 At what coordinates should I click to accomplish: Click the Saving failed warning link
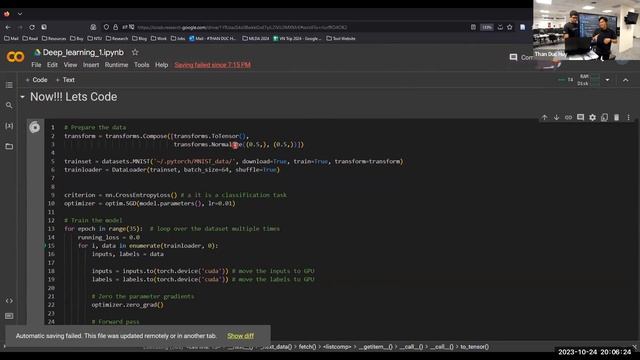[213, 65]
